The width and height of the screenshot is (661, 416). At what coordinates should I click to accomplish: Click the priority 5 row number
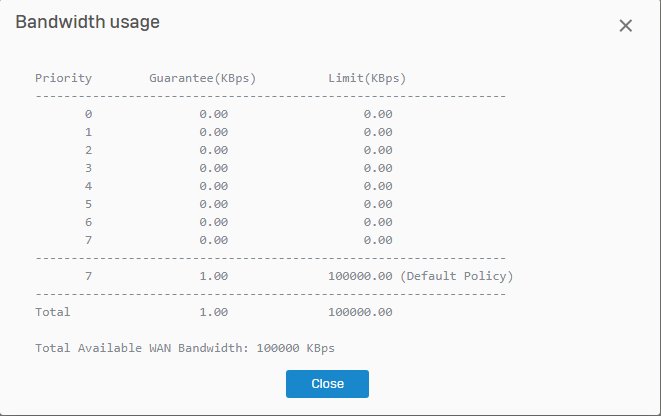(x=89, y=204)
